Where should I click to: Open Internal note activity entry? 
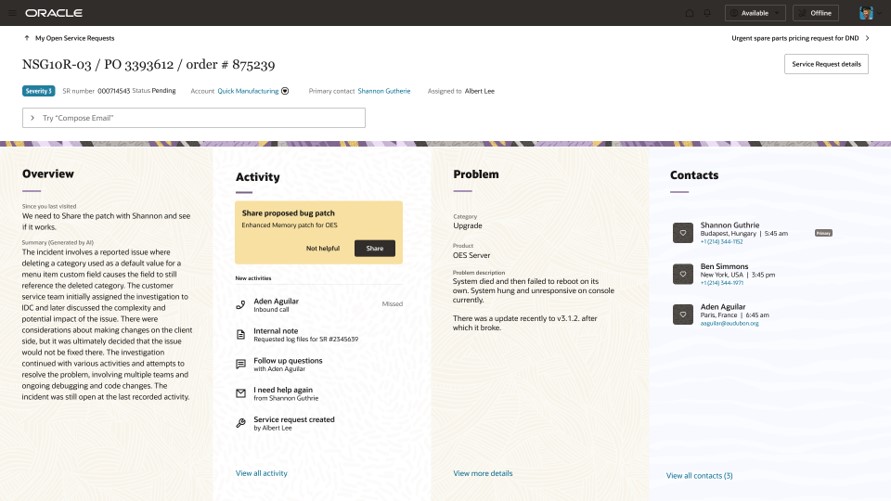(319, 335)
